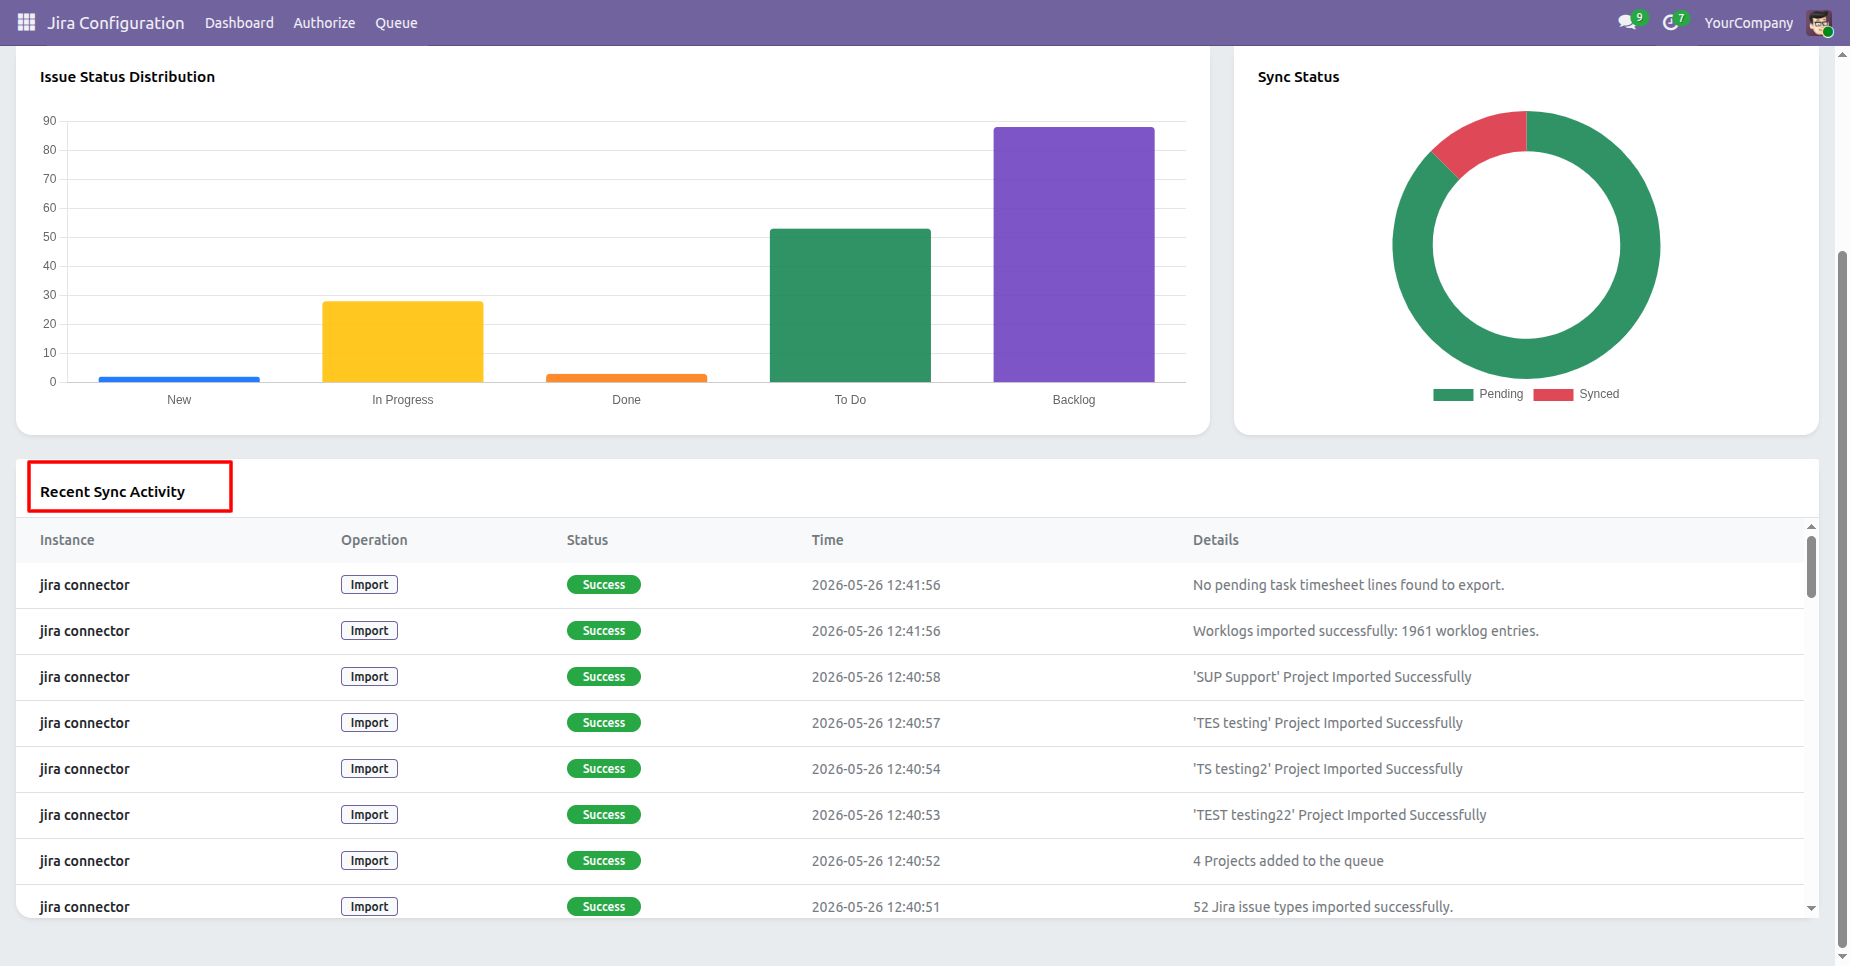Click Success badge for worklogs imported row

tap(604, 631)
